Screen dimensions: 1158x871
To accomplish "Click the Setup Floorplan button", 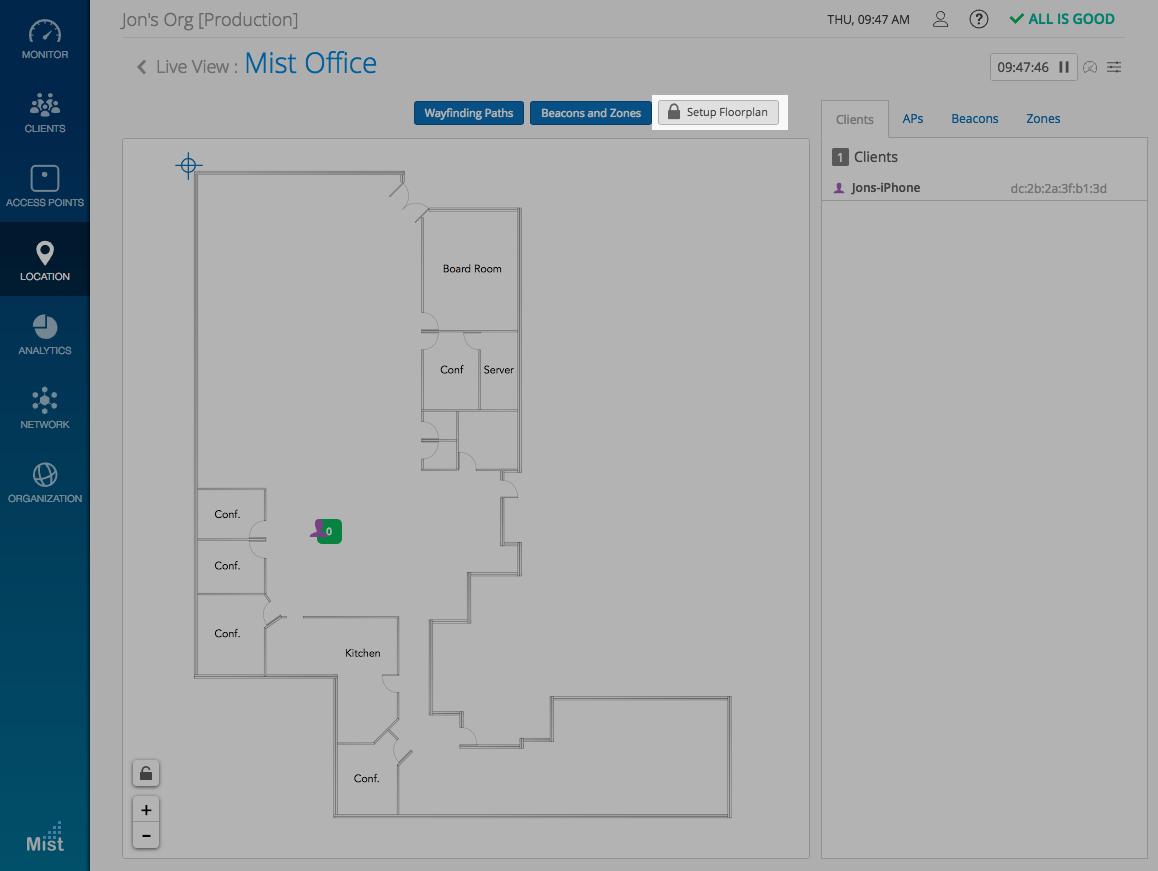I will point(719,112).
